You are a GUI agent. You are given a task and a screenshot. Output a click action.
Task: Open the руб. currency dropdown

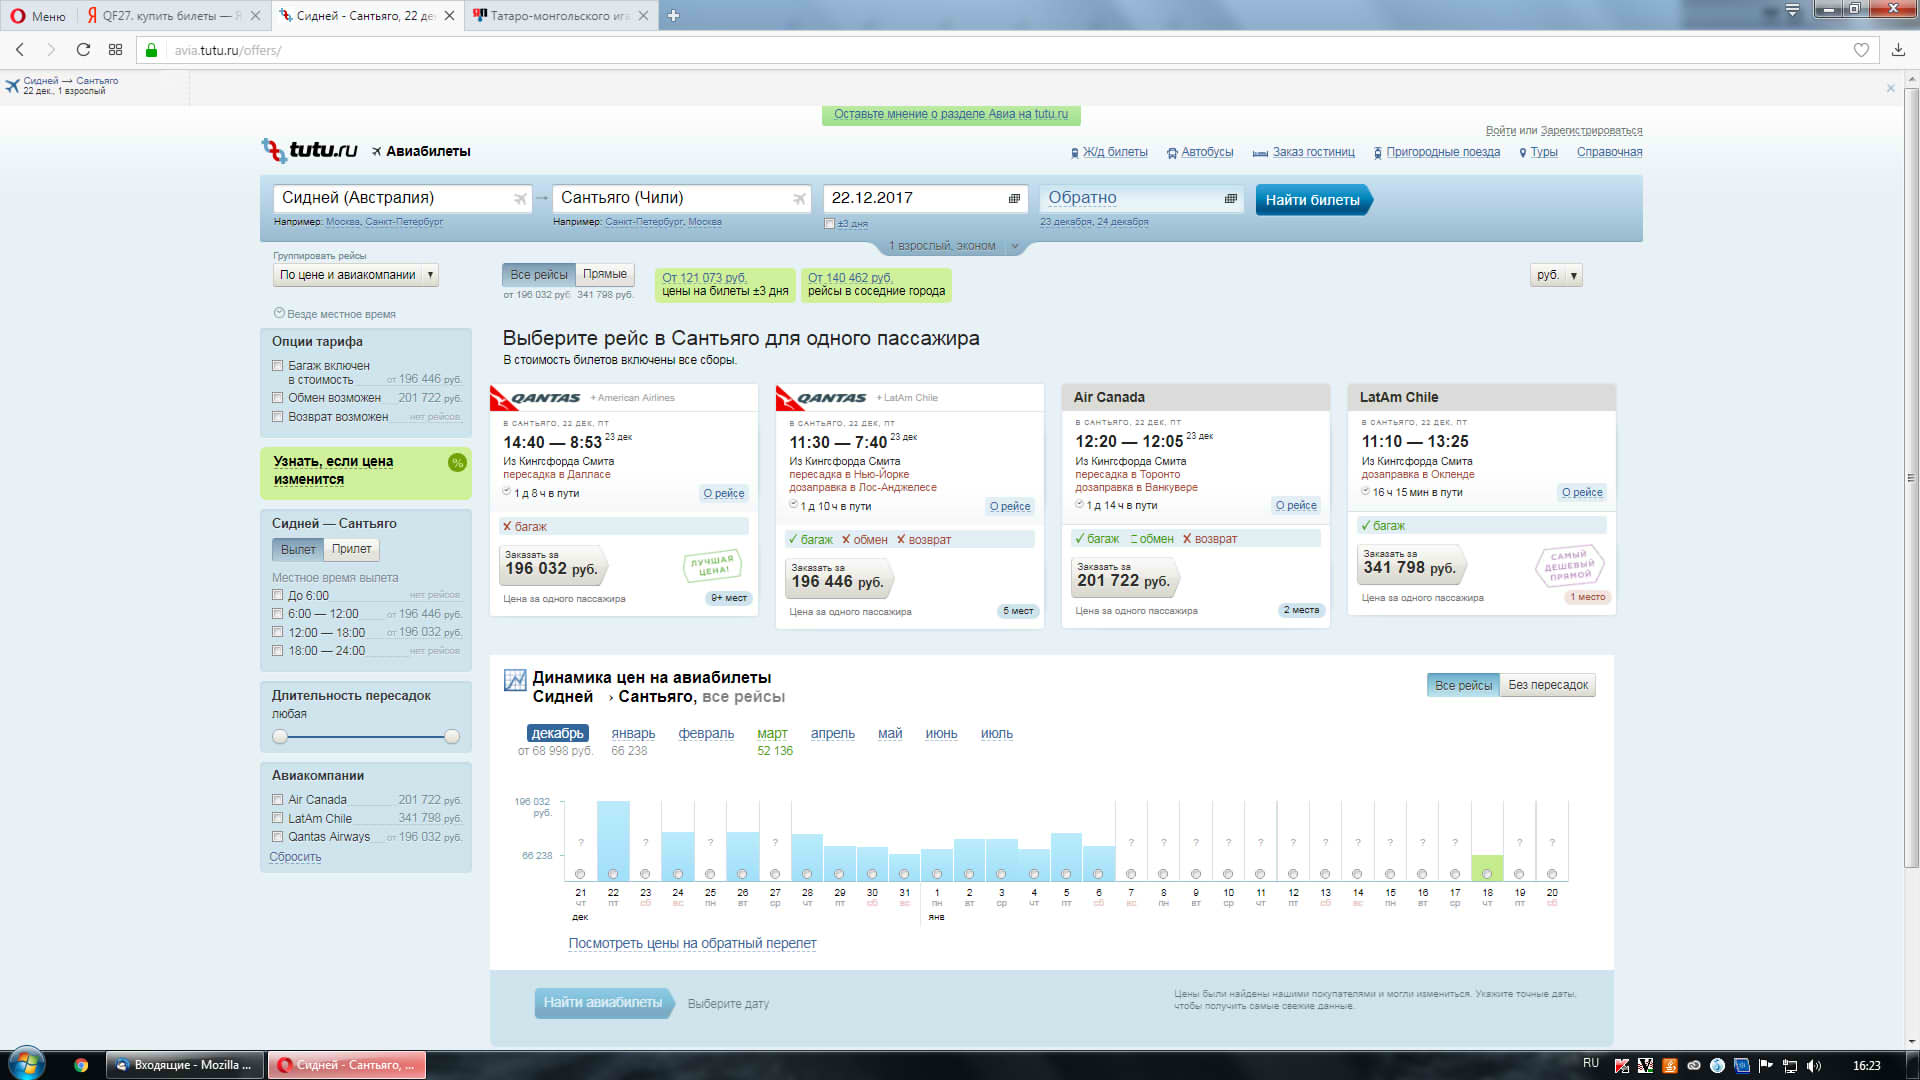click(x=1556, y=275)
